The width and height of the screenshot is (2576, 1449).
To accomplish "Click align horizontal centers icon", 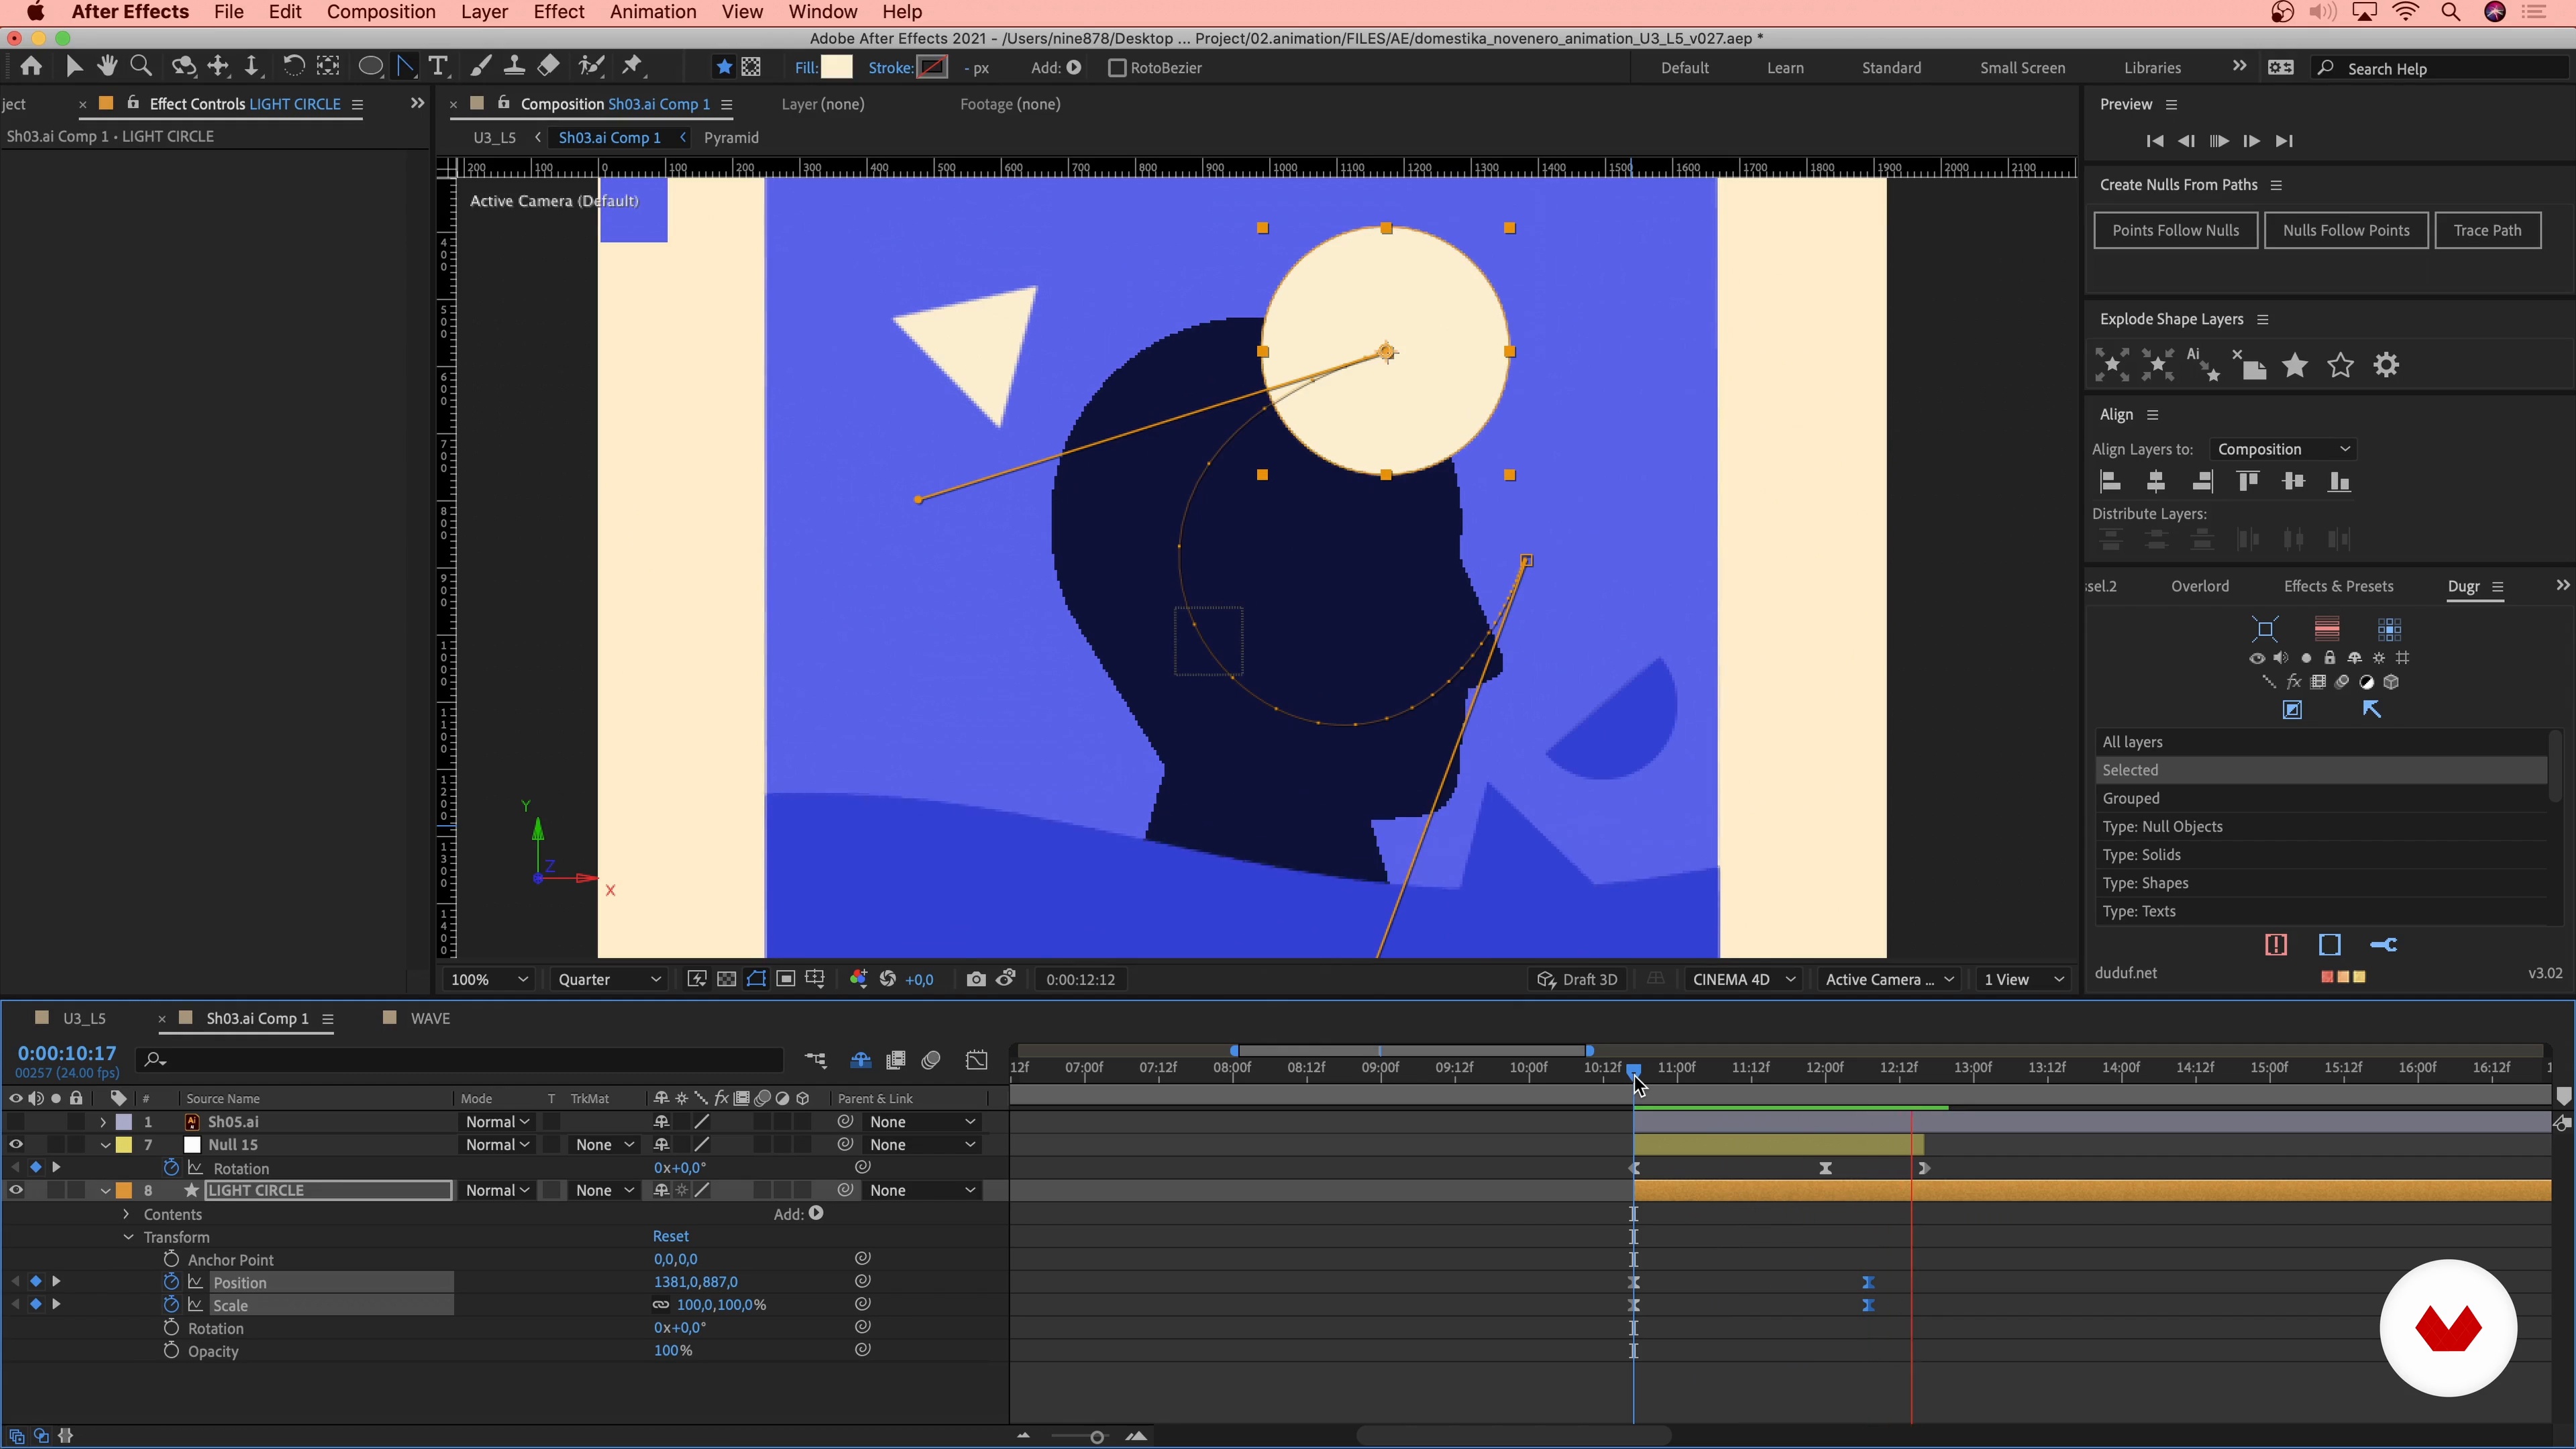I will (2156, 482).
